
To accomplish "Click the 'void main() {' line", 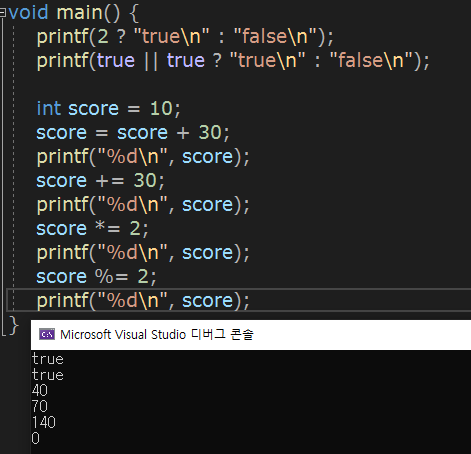I will (x=74, y=13).
